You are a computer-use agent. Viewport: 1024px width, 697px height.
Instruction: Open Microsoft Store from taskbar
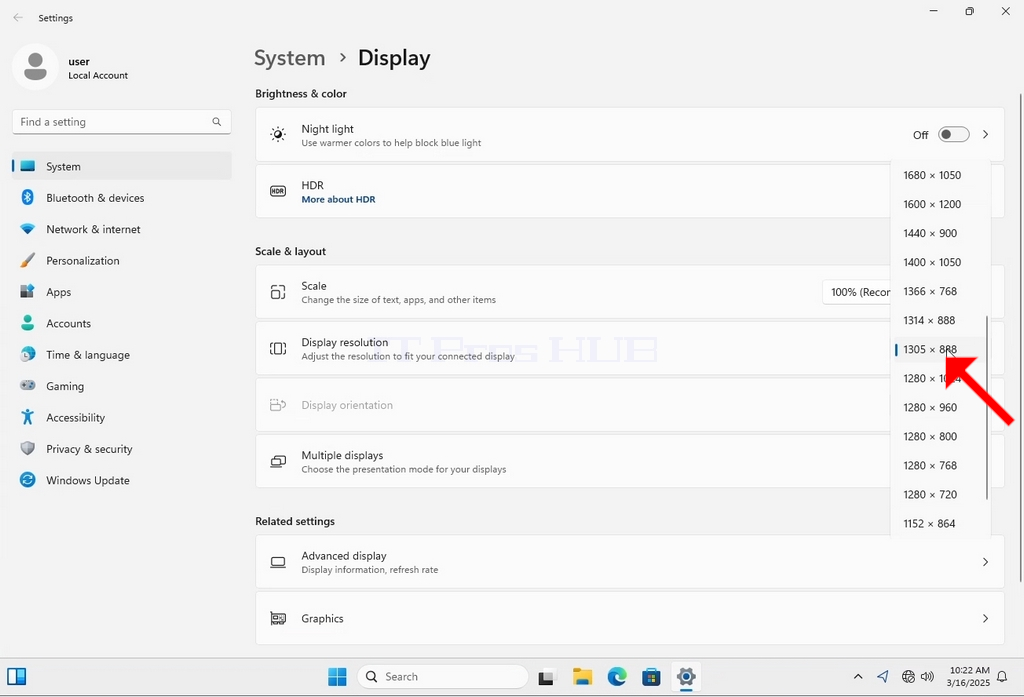(x=651, y=677)
